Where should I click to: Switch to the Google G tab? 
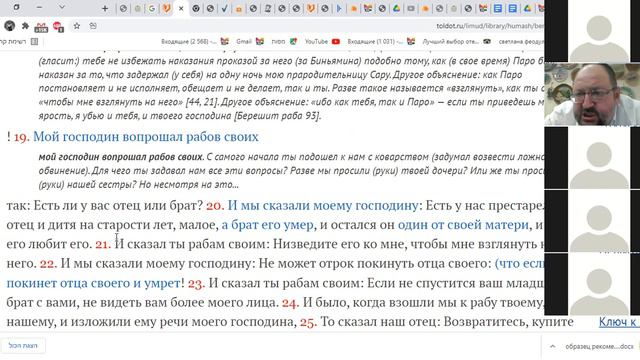pos(152,8)
